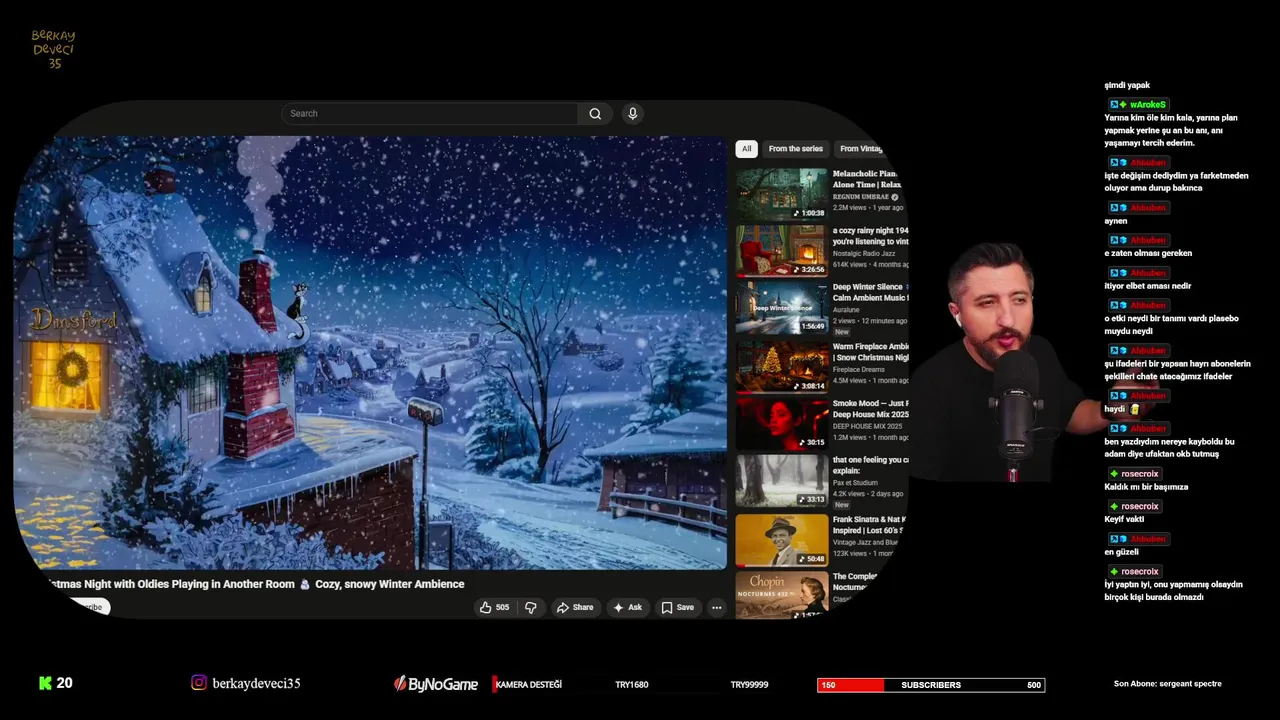Screen dimensions: 1280x720
Task: Click 'that one feeling you' video title
Action: pyautogui.click(x=870, y=465)
